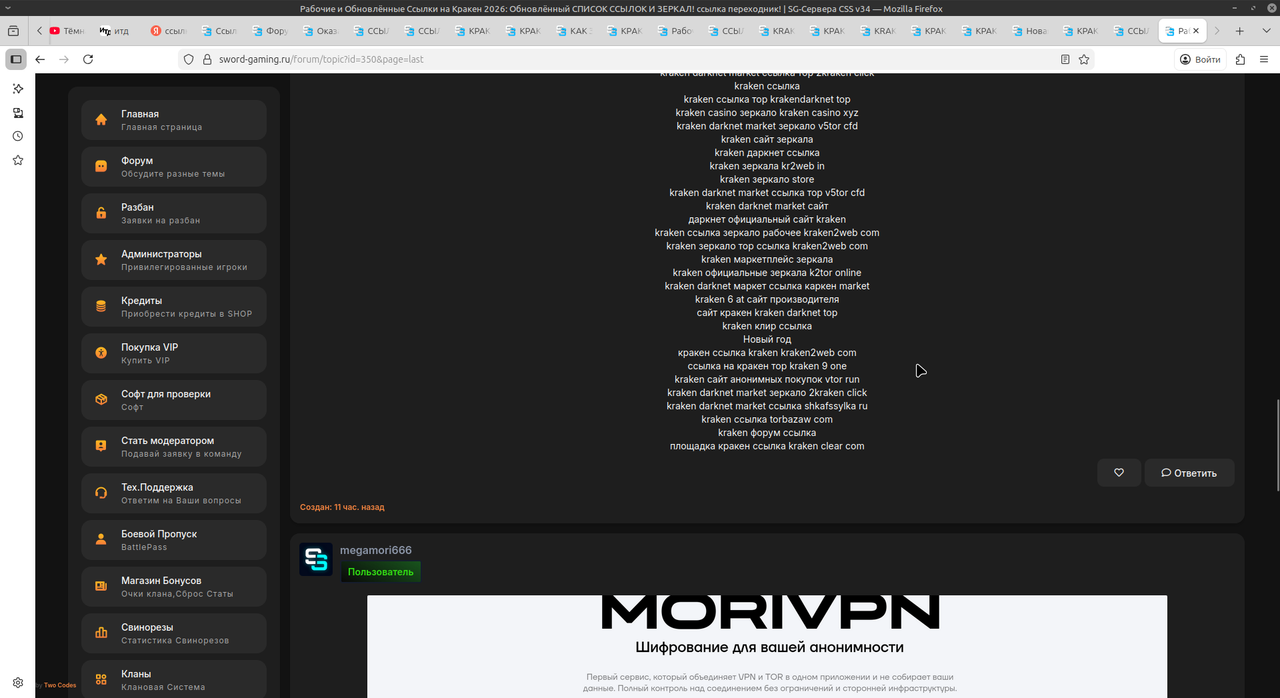Screen dimensions: 1280x698
Task: Click the browser back arrow
Action: click(40, 59)
